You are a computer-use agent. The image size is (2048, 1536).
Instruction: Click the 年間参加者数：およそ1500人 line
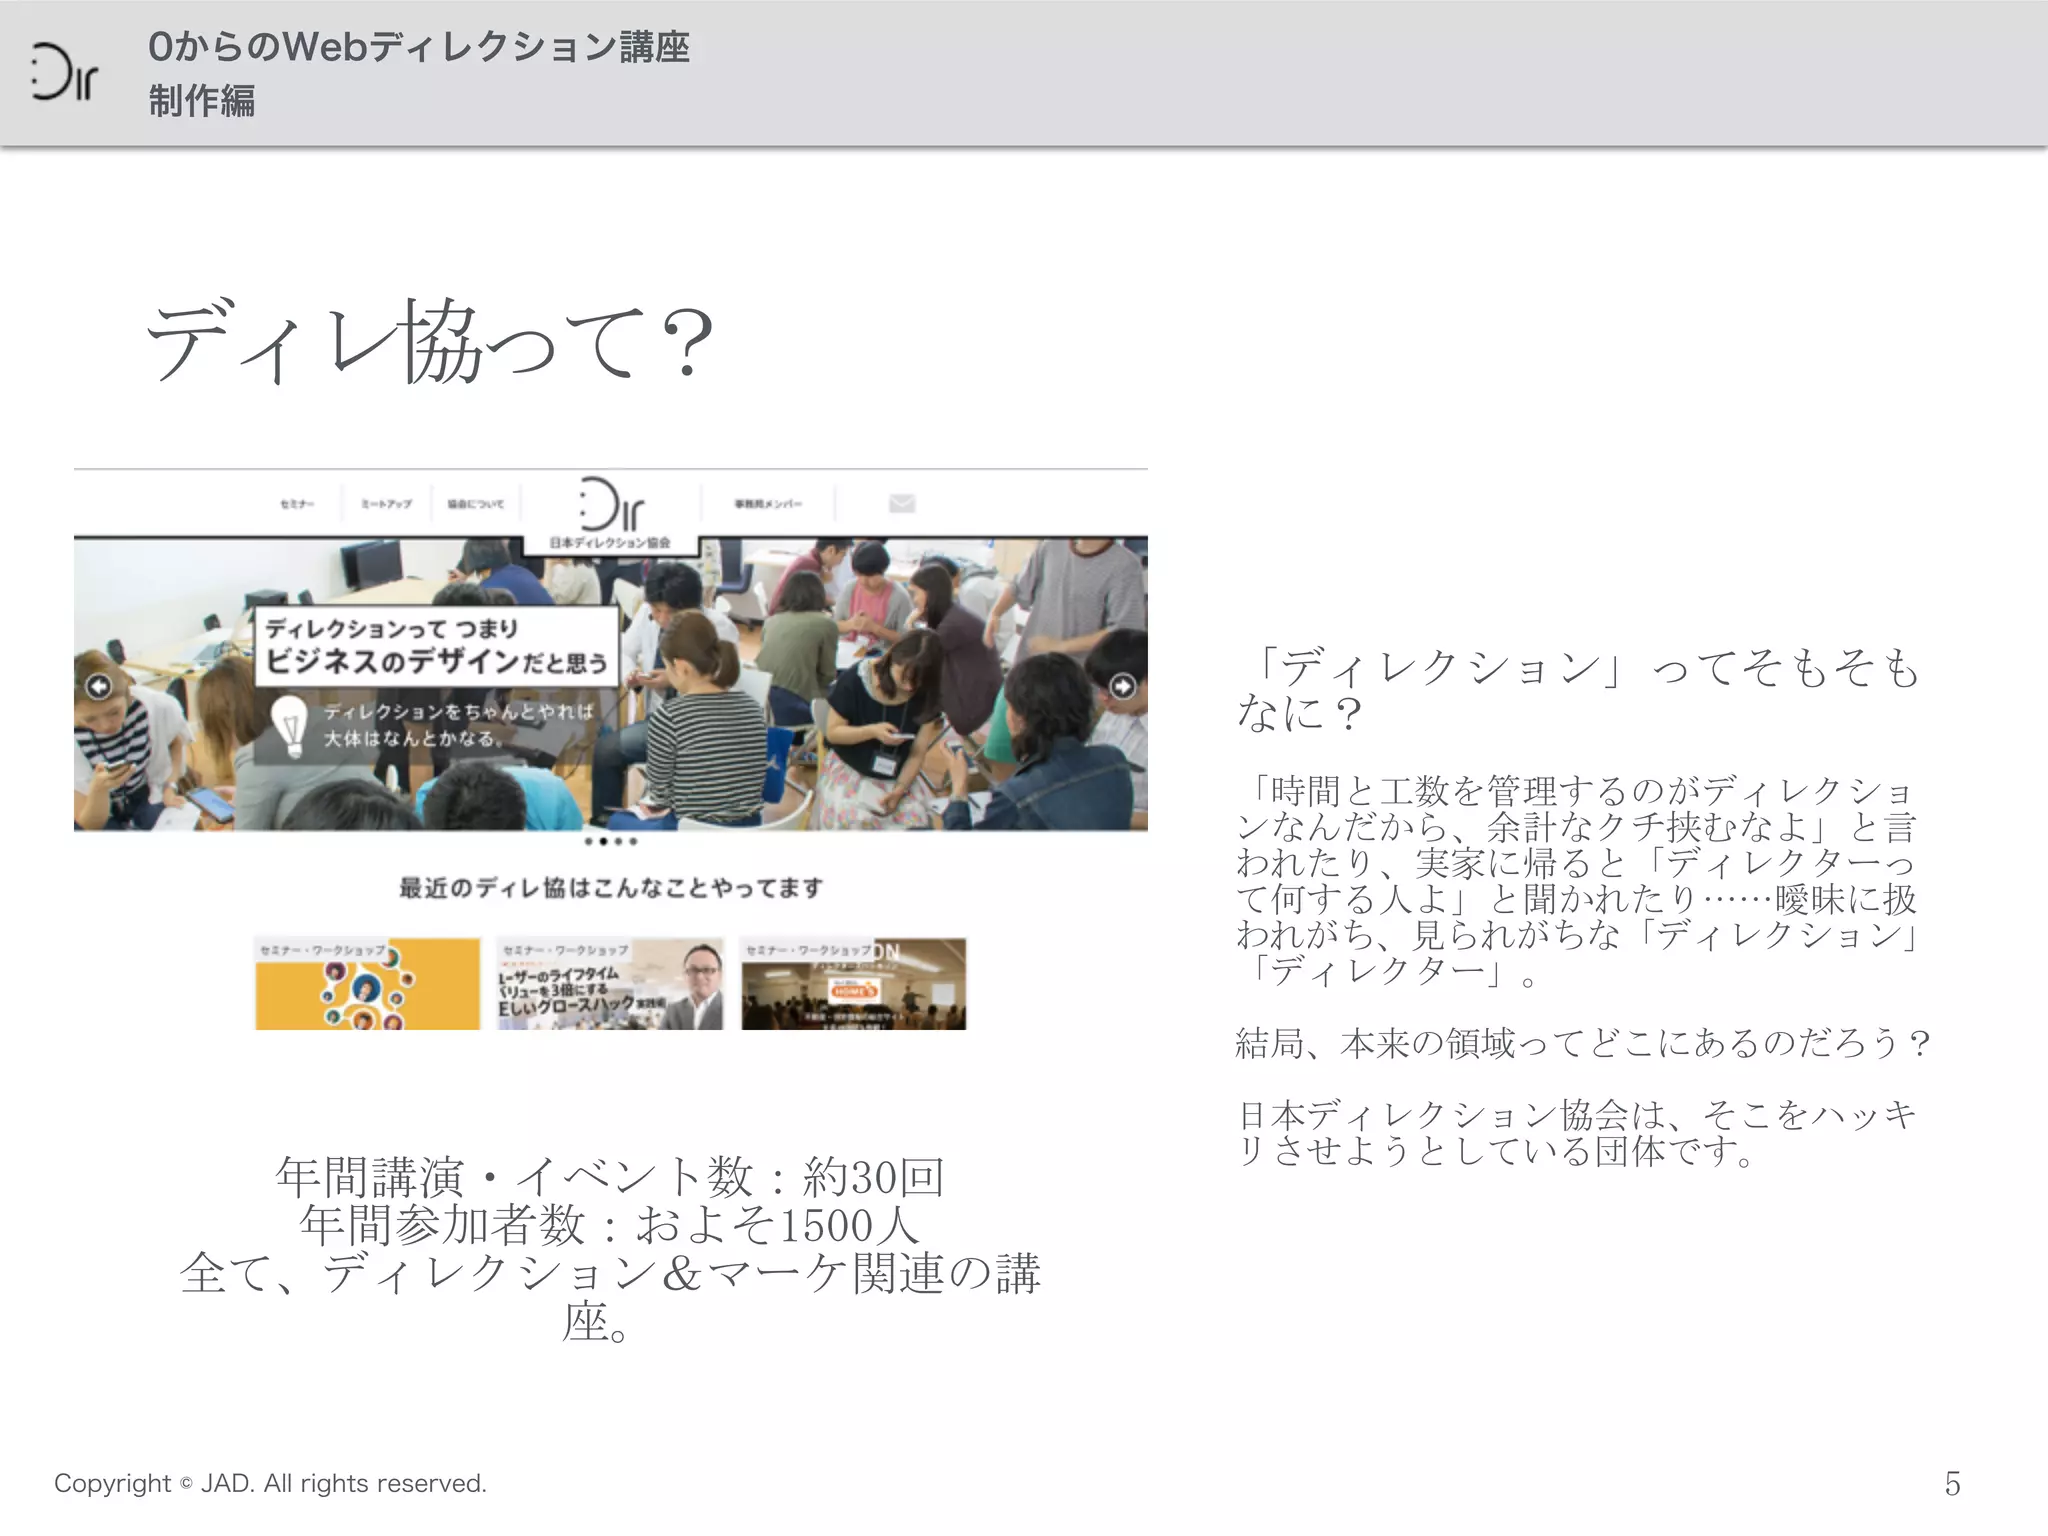[x=610, y=1225]
